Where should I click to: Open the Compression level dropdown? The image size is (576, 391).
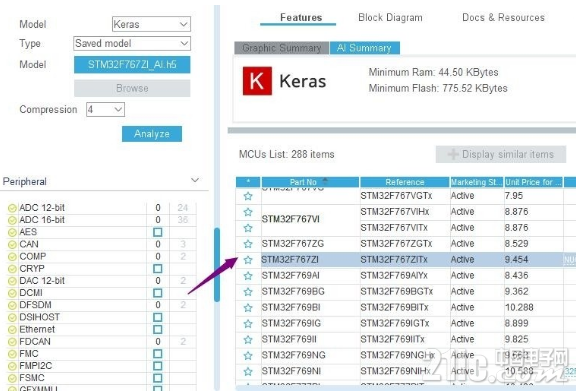pos(105,110)
